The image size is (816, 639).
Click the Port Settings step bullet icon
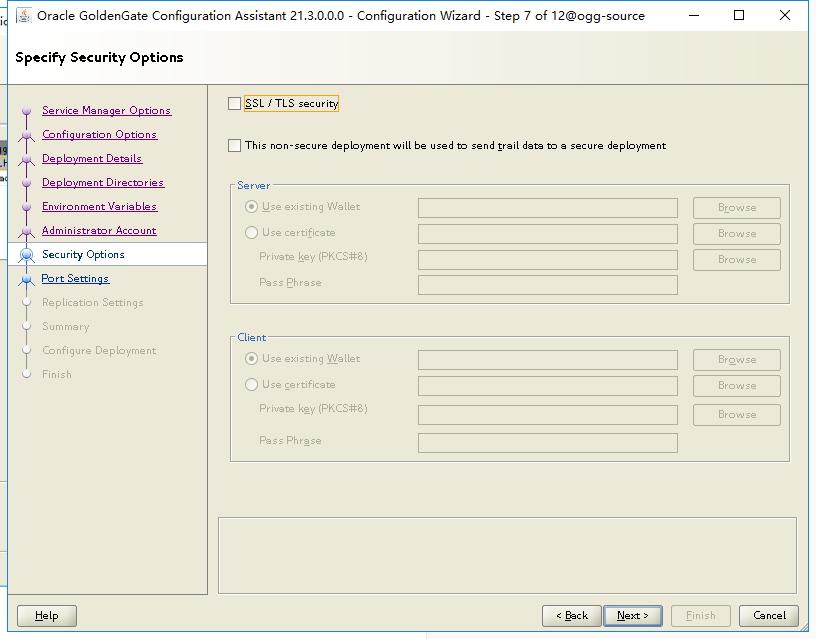coord(27,279)
